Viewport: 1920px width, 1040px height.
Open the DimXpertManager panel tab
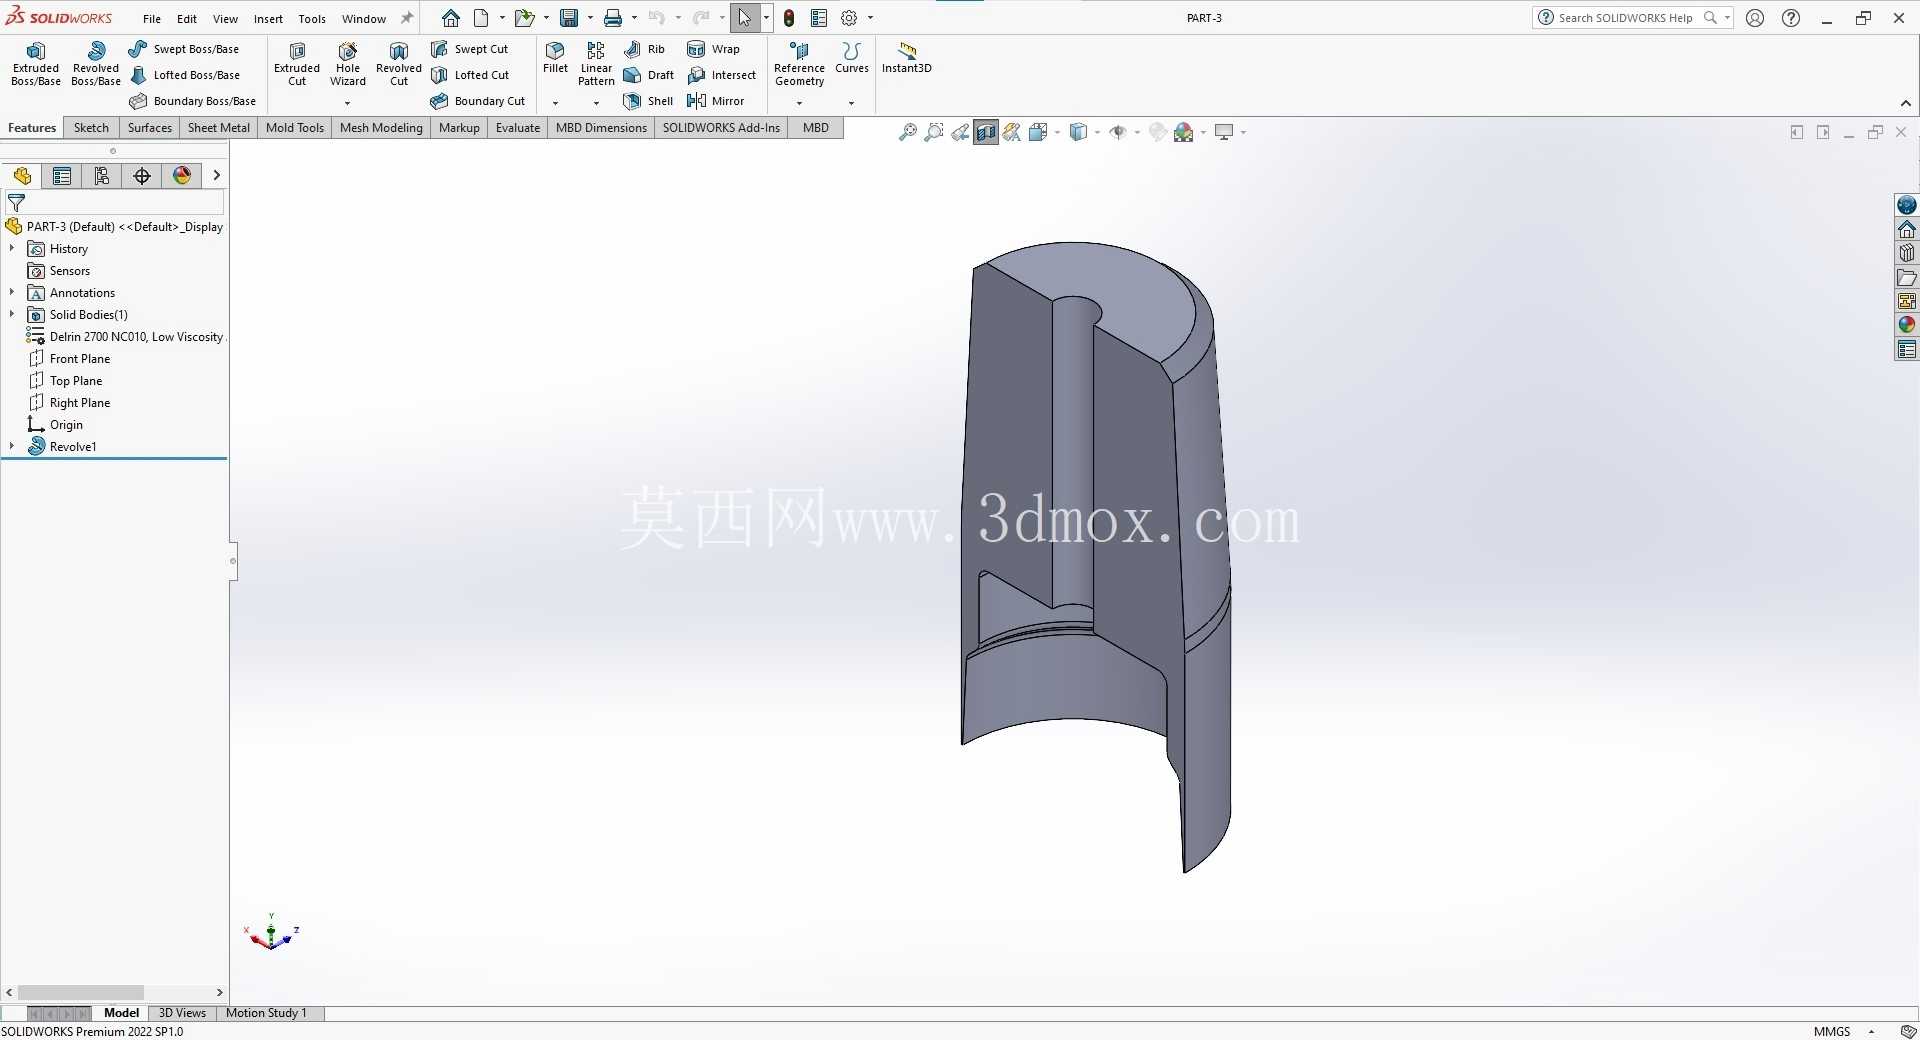pyautogui.click(x=142, y=176)
